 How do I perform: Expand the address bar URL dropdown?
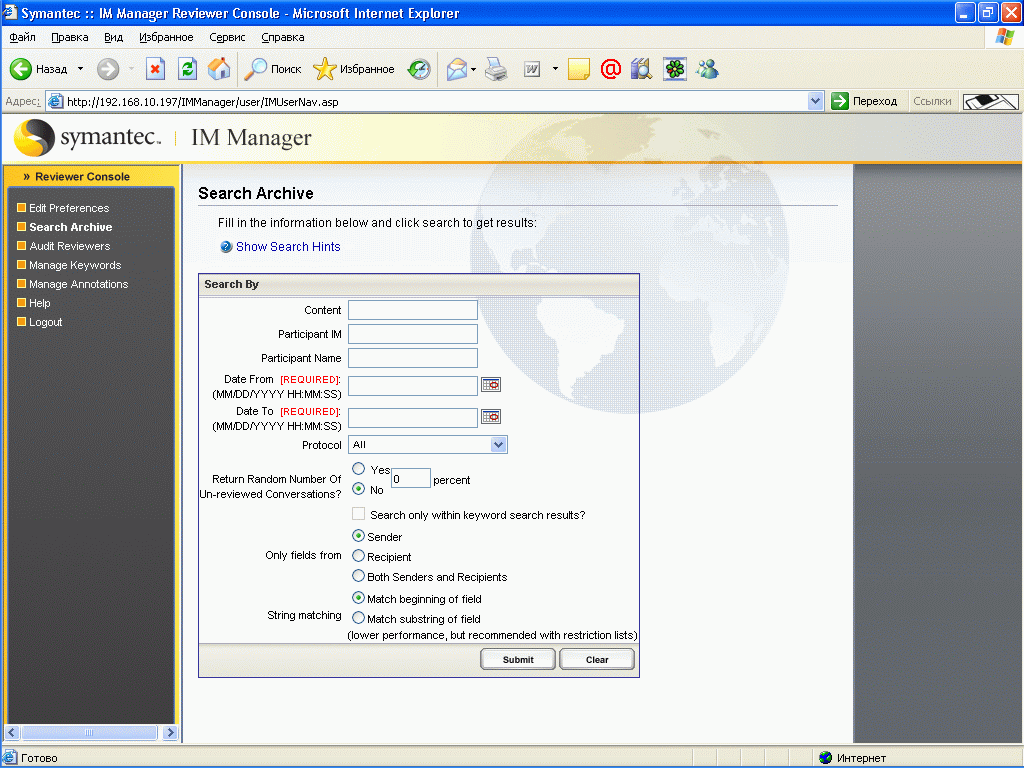815,101
